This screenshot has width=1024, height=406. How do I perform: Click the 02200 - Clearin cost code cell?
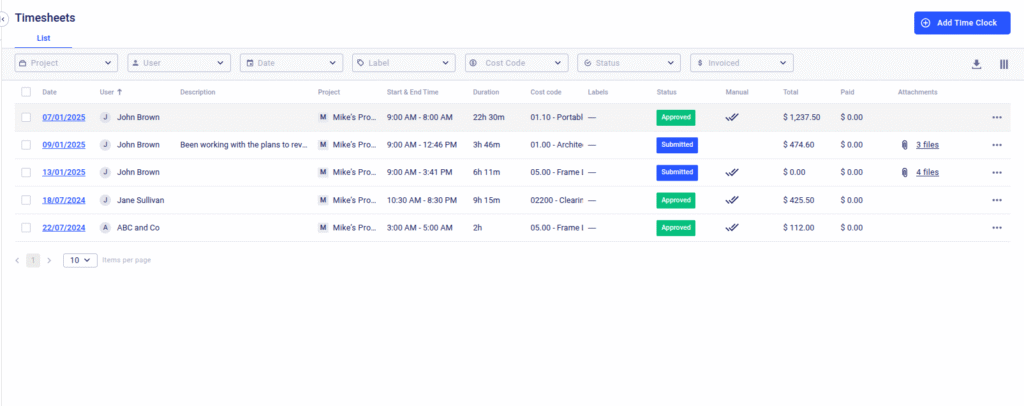click(556, 200)
